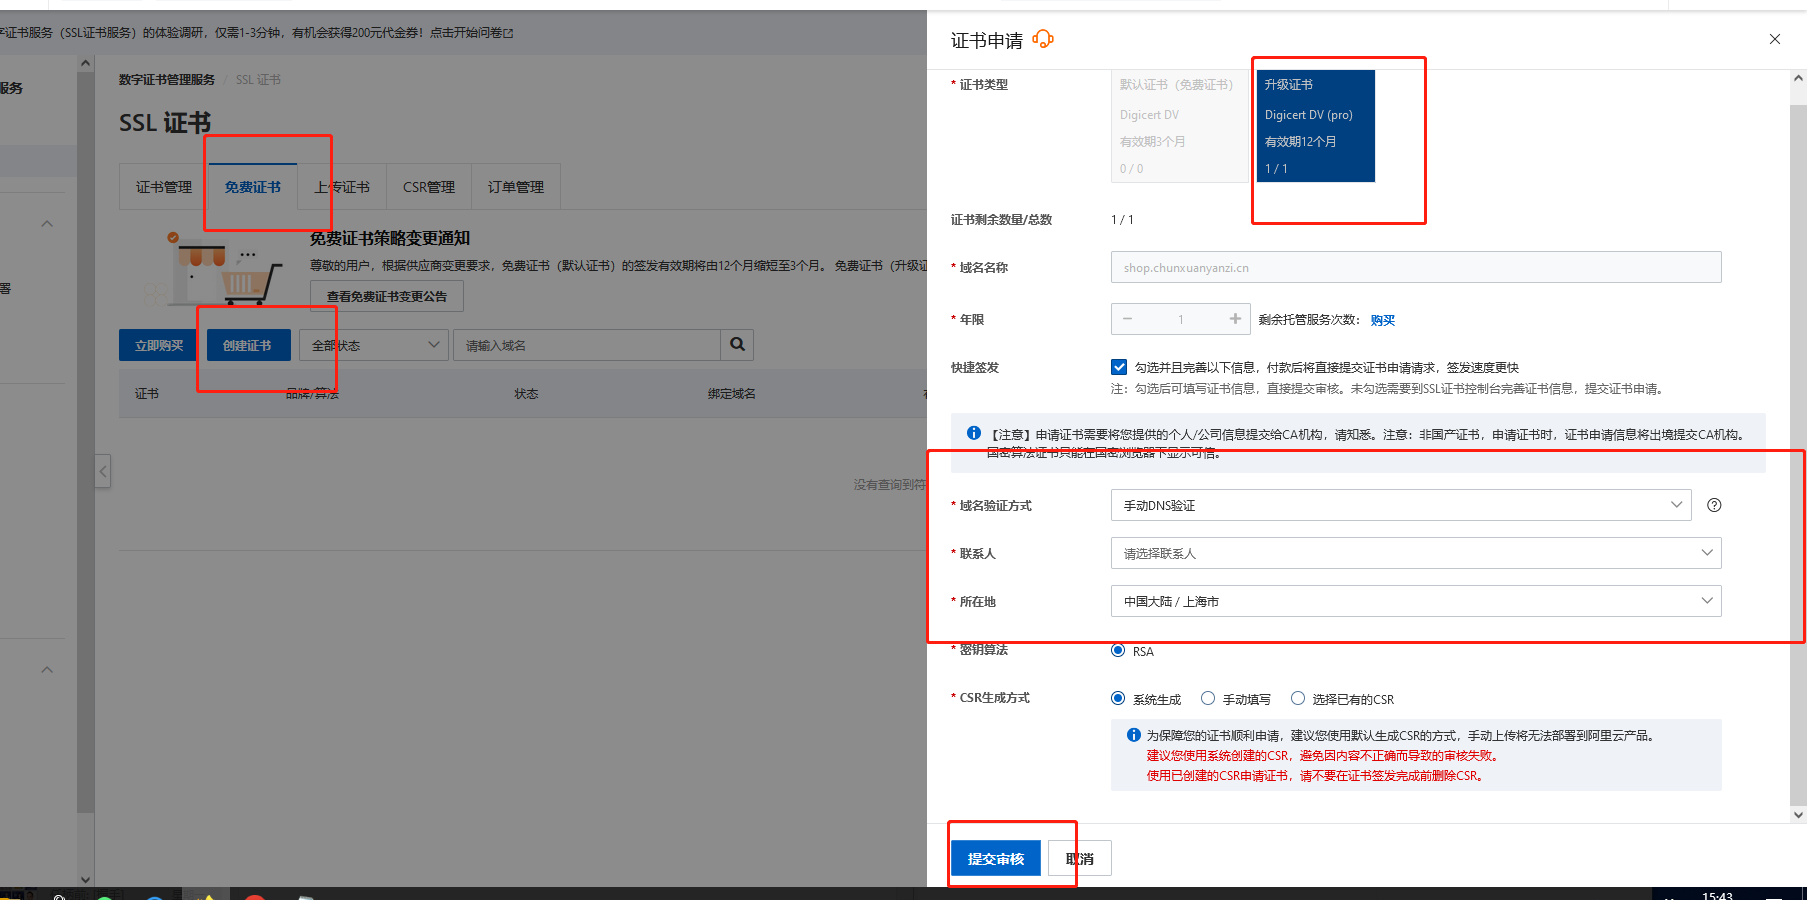Click the customer service headset icon
1807x900 pixels.
pyautogui.click(x=1043, y=39)
